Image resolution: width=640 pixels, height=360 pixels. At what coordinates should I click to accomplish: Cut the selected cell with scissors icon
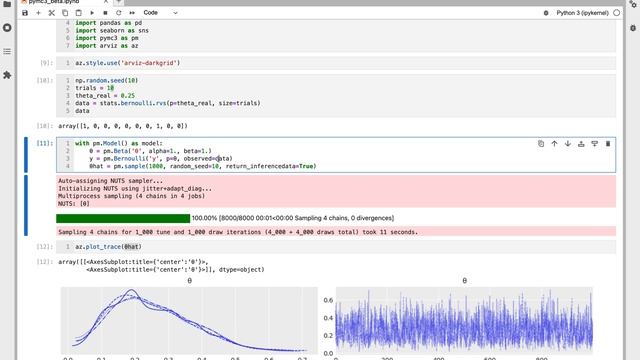coord(51,13)
